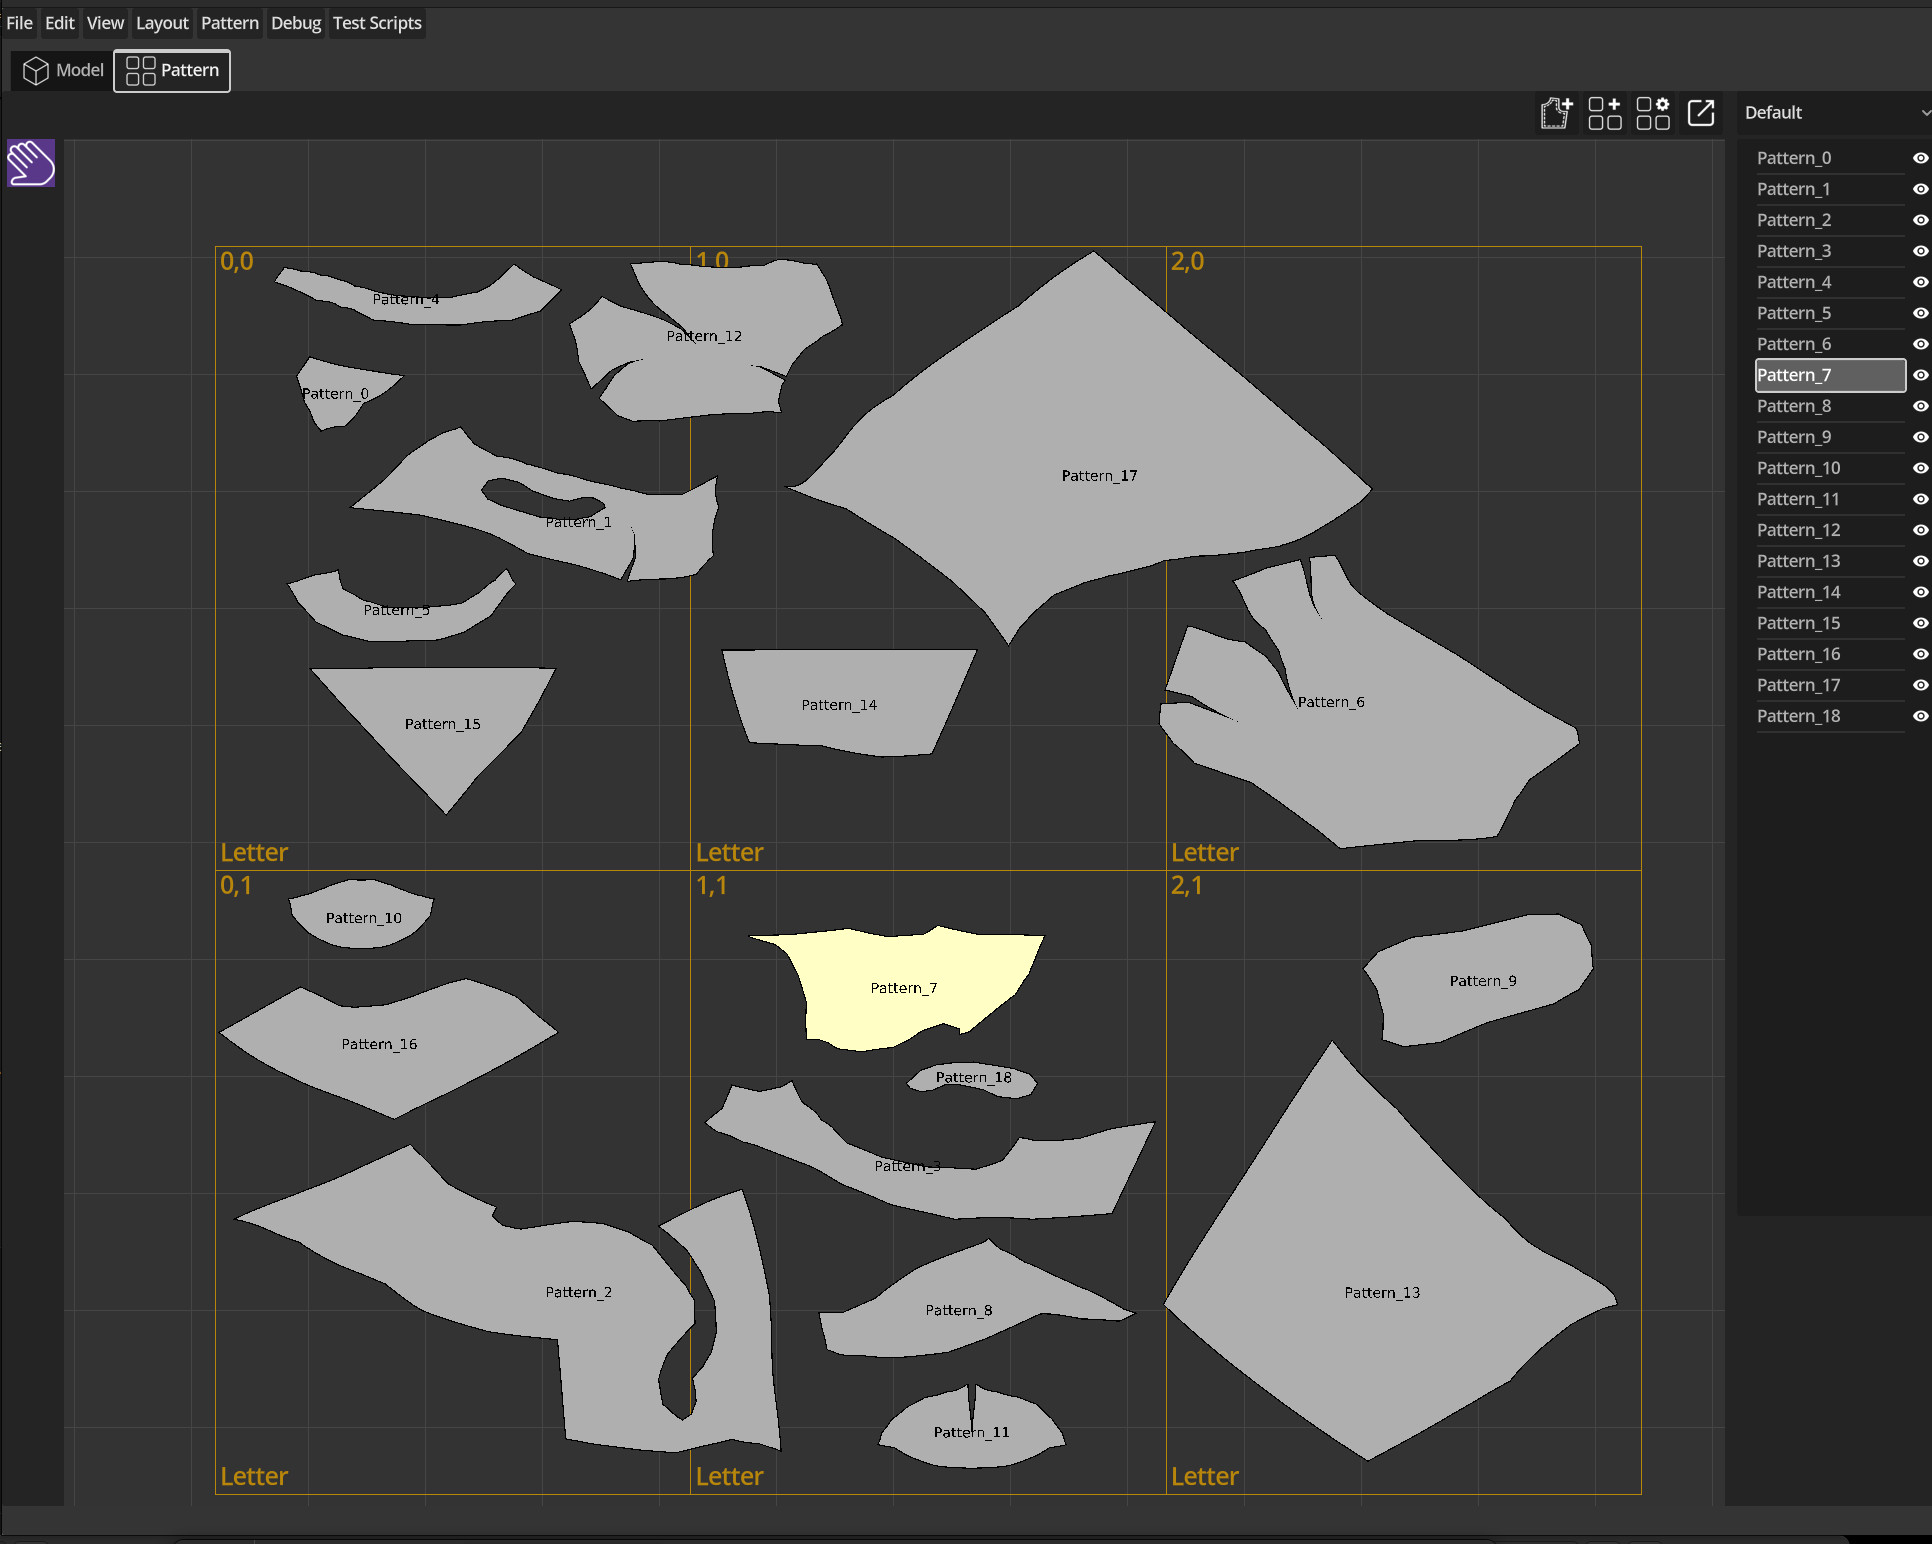Screen dimensions: 1932x1544
Task: Click the add seam allowance pattern icon
Action: click(1556, 113)
